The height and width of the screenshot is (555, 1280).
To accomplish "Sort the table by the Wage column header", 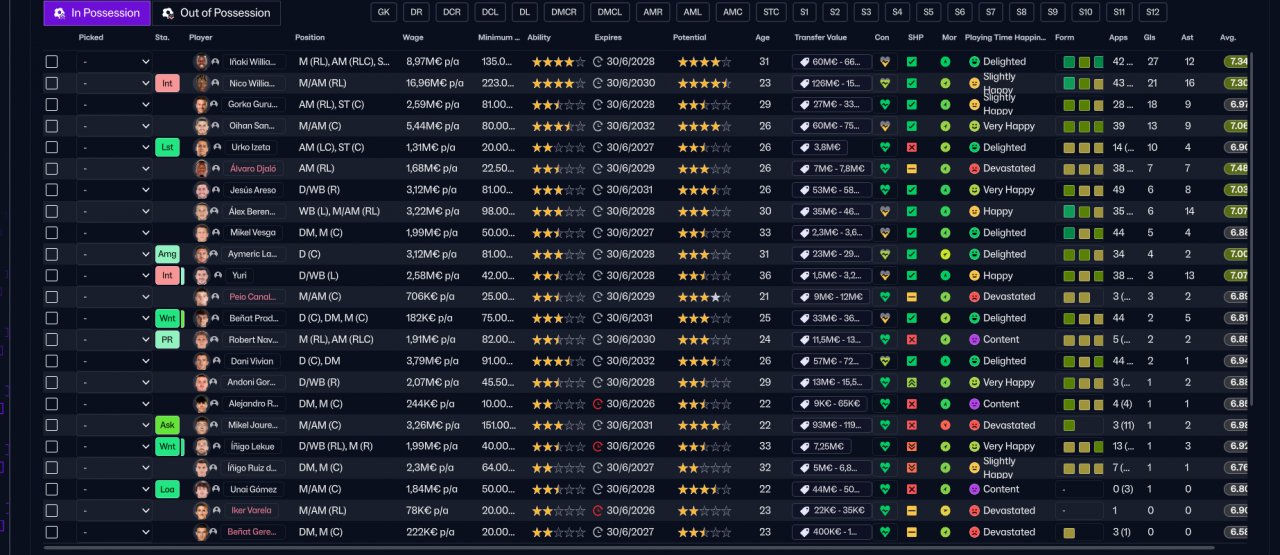I will point(413,37).
